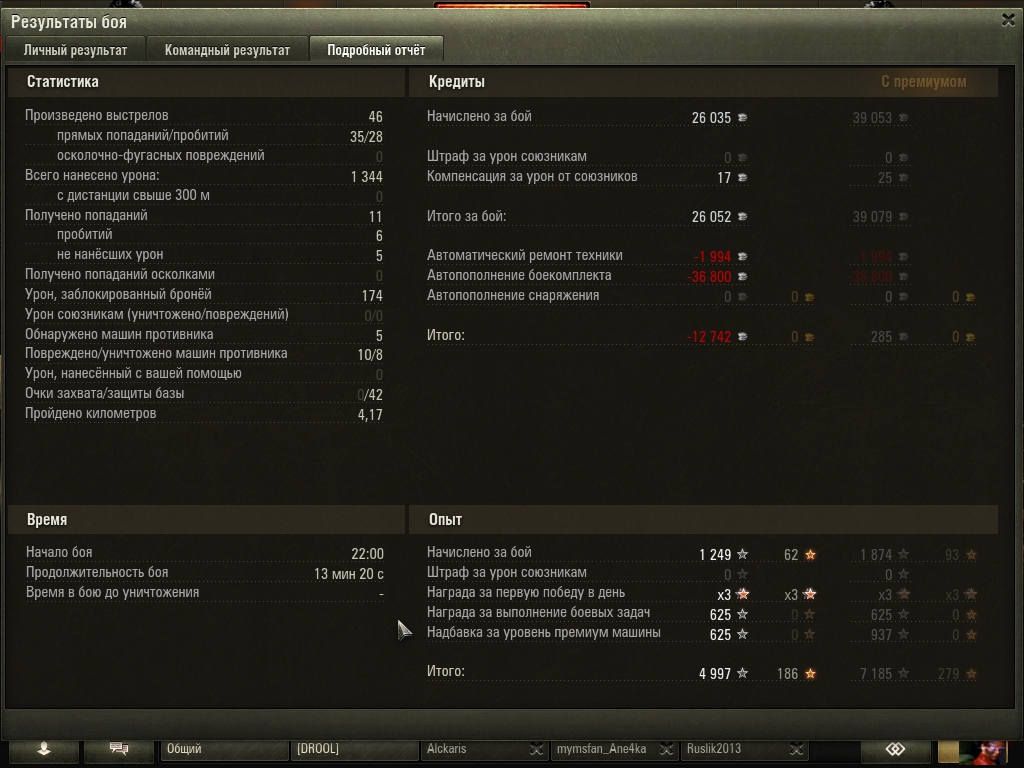Open the mymsfan_Ane4ka chat tab
Image resolution: width=1024 pixels, height=768 pixels.
603,749
